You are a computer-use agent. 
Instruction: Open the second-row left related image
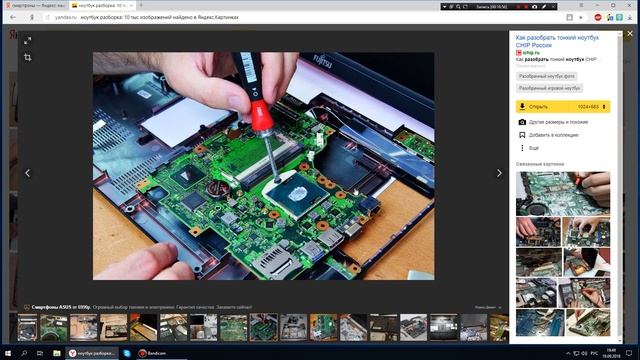coord(538,232)
